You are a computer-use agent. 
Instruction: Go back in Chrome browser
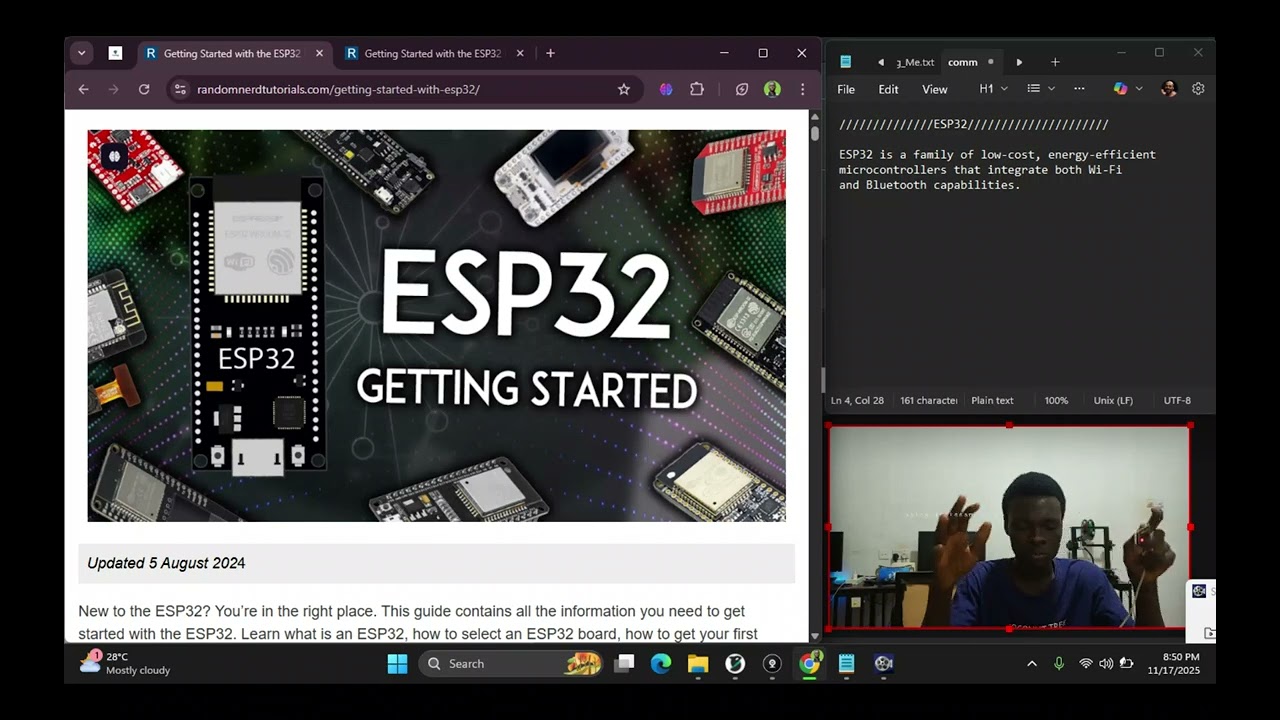click(x=84, y=89)
